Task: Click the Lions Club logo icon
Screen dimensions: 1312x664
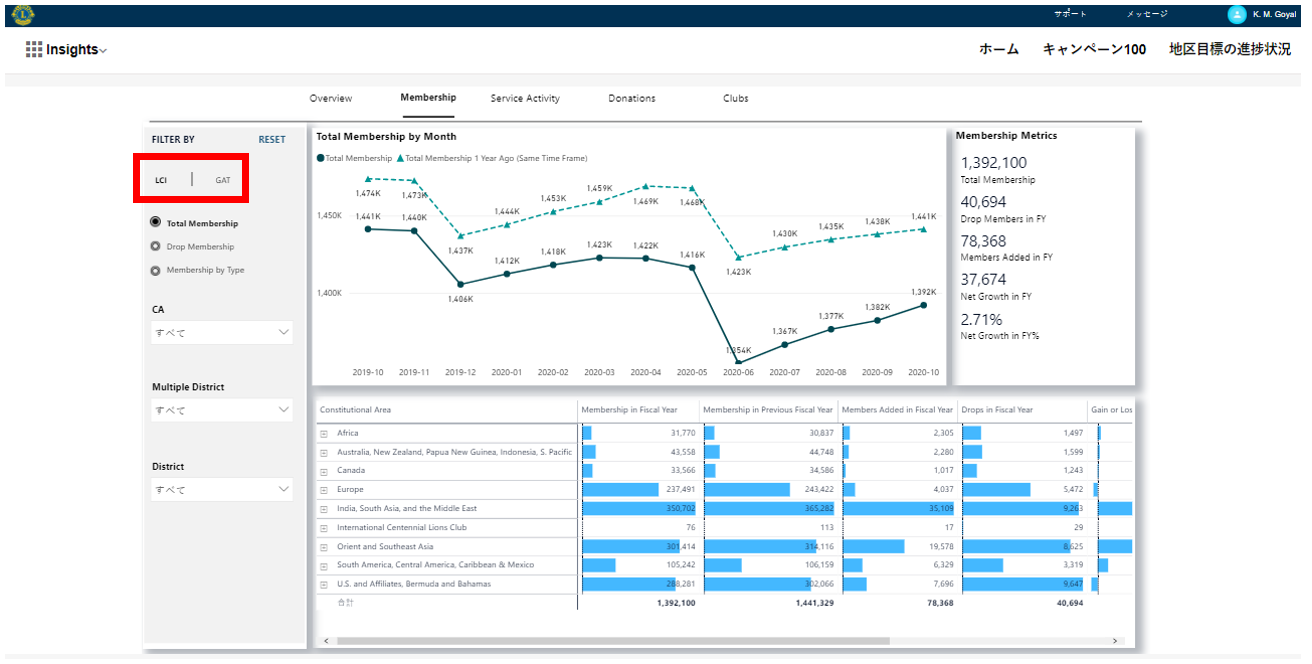Action: pos(22,14)
